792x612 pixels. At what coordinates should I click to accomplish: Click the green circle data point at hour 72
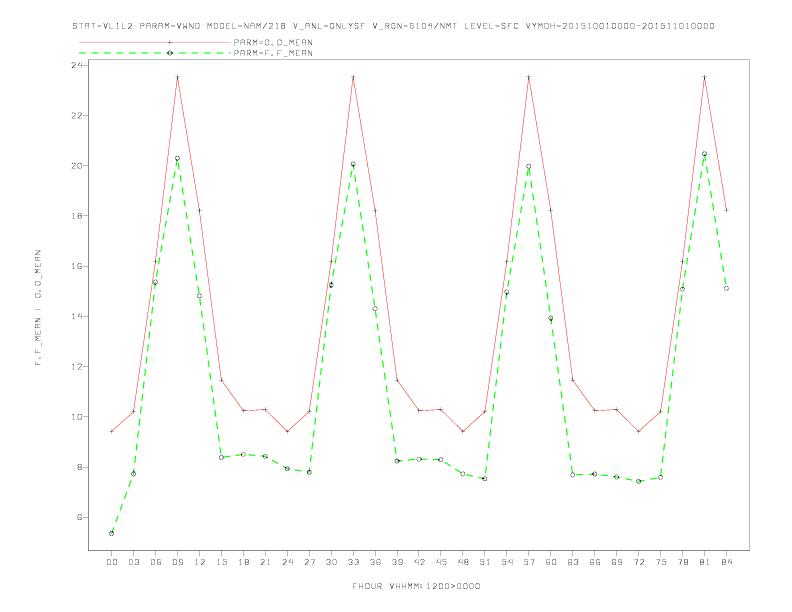pyautogui.click(x=638, y=481)
